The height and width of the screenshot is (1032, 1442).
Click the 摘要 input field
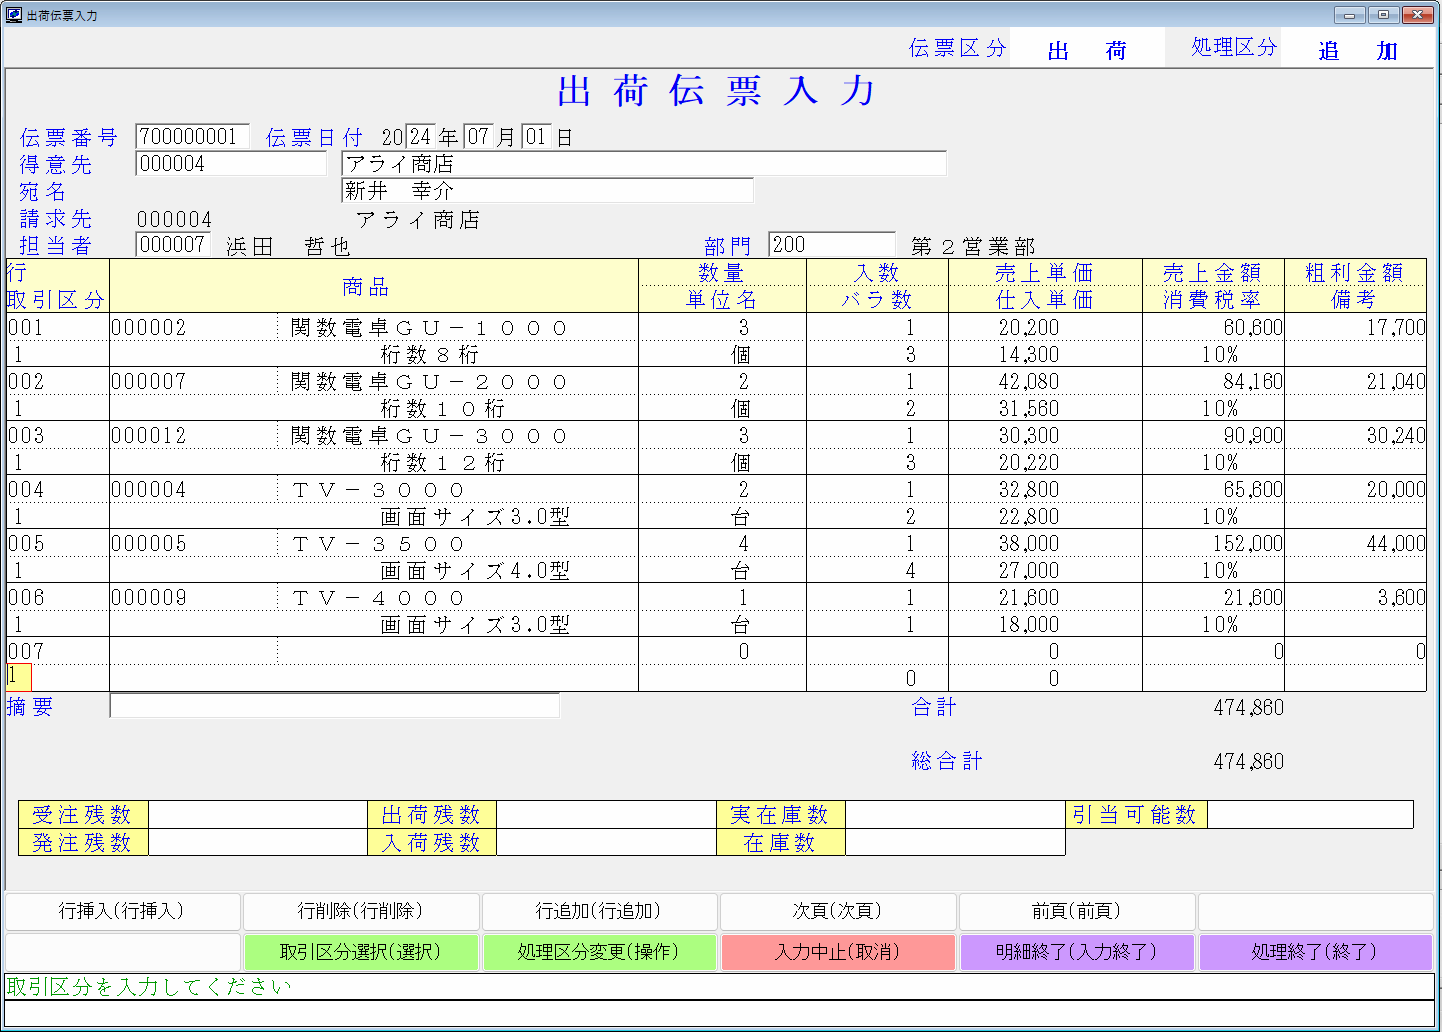335,706
